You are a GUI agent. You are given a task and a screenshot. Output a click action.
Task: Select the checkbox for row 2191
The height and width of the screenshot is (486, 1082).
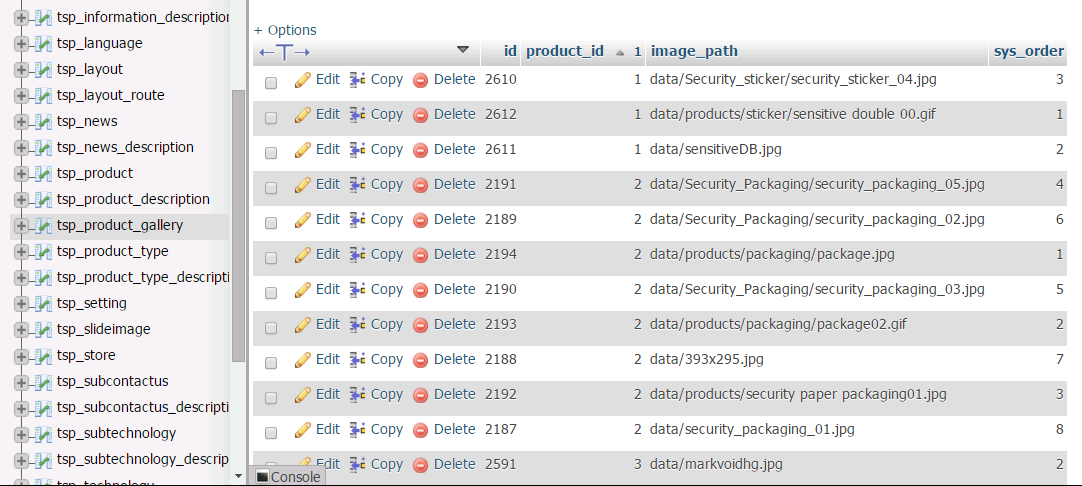coord(271,188)
